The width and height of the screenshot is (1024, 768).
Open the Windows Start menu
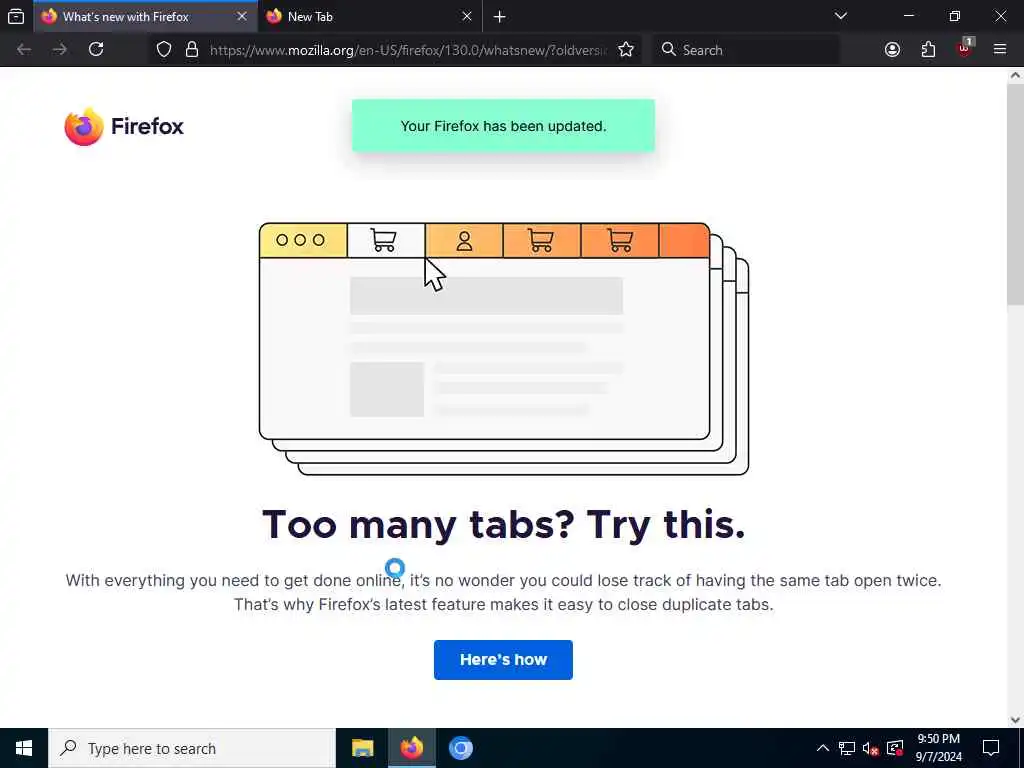24,748
